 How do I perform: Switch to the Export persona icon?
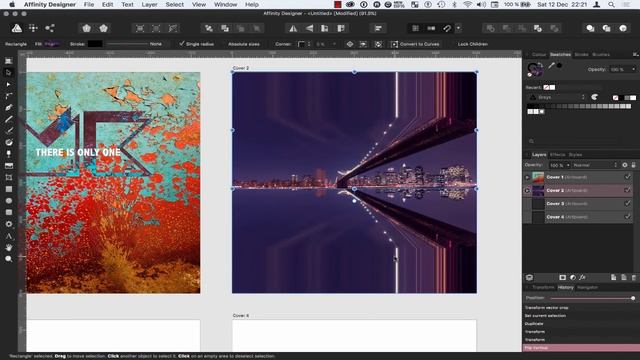pos(50,28)
